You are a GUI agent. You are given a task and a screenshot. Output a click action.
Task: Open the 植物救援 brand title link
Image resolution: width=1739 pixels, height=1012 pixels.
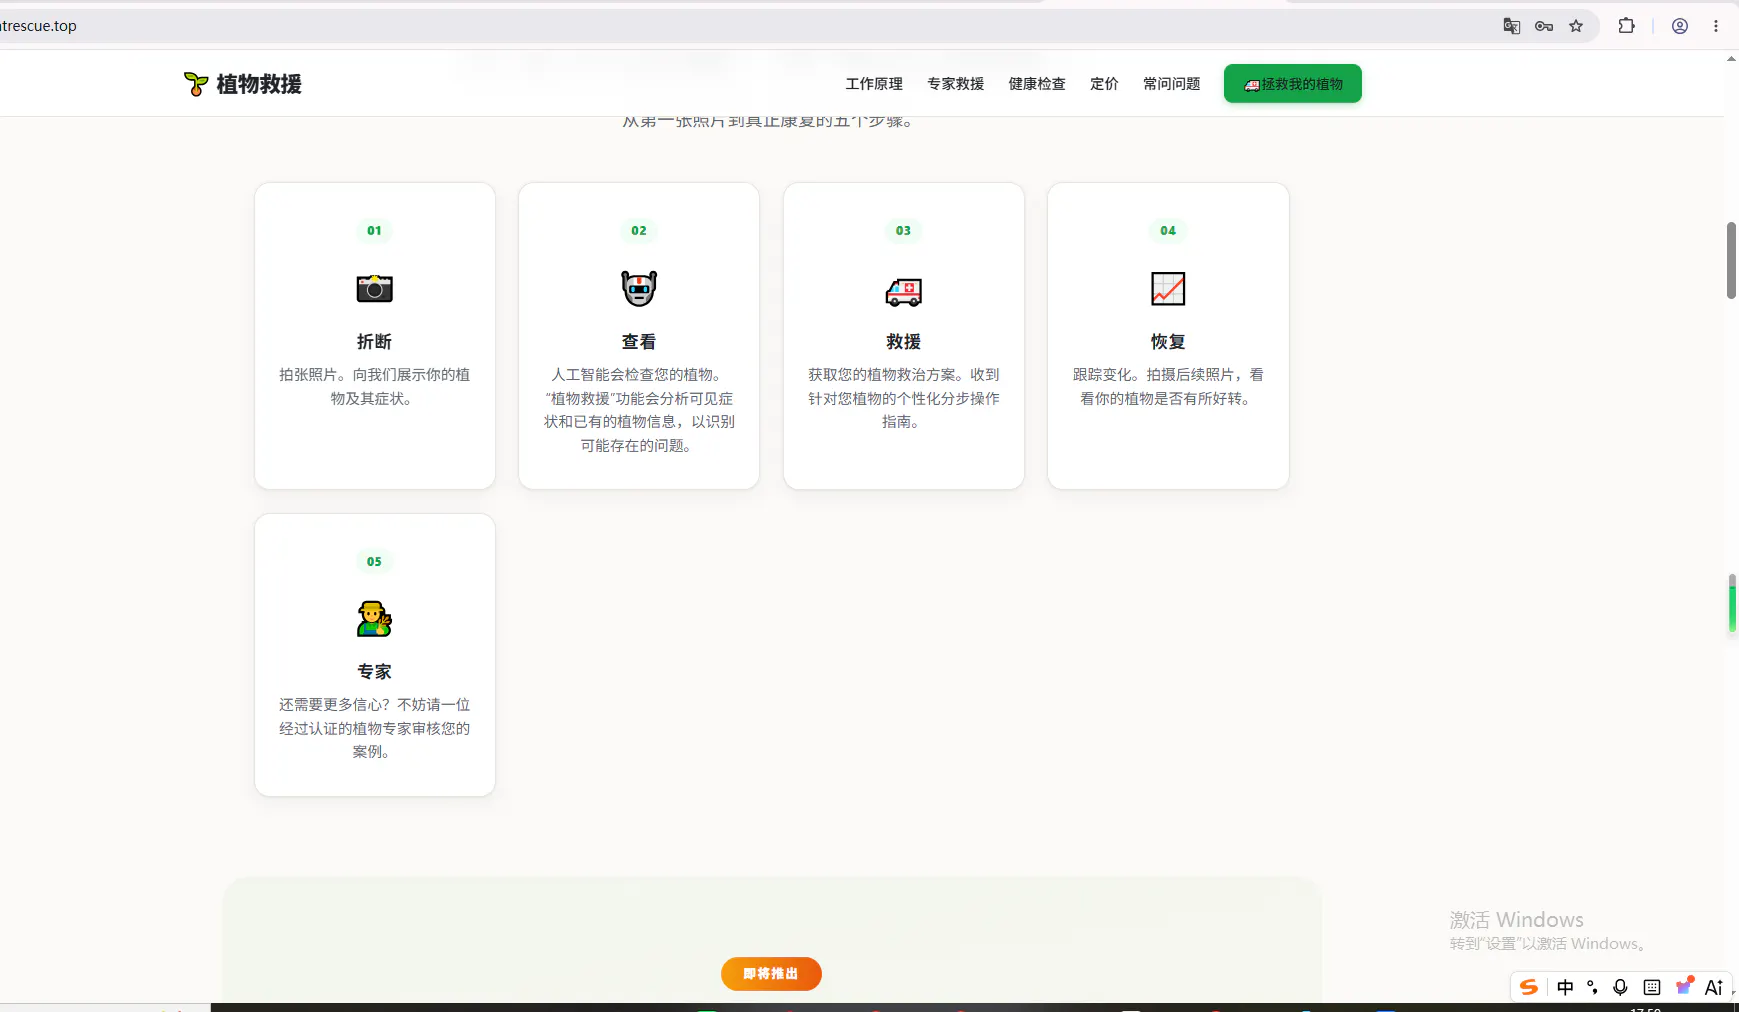click(x=259, y=84)
